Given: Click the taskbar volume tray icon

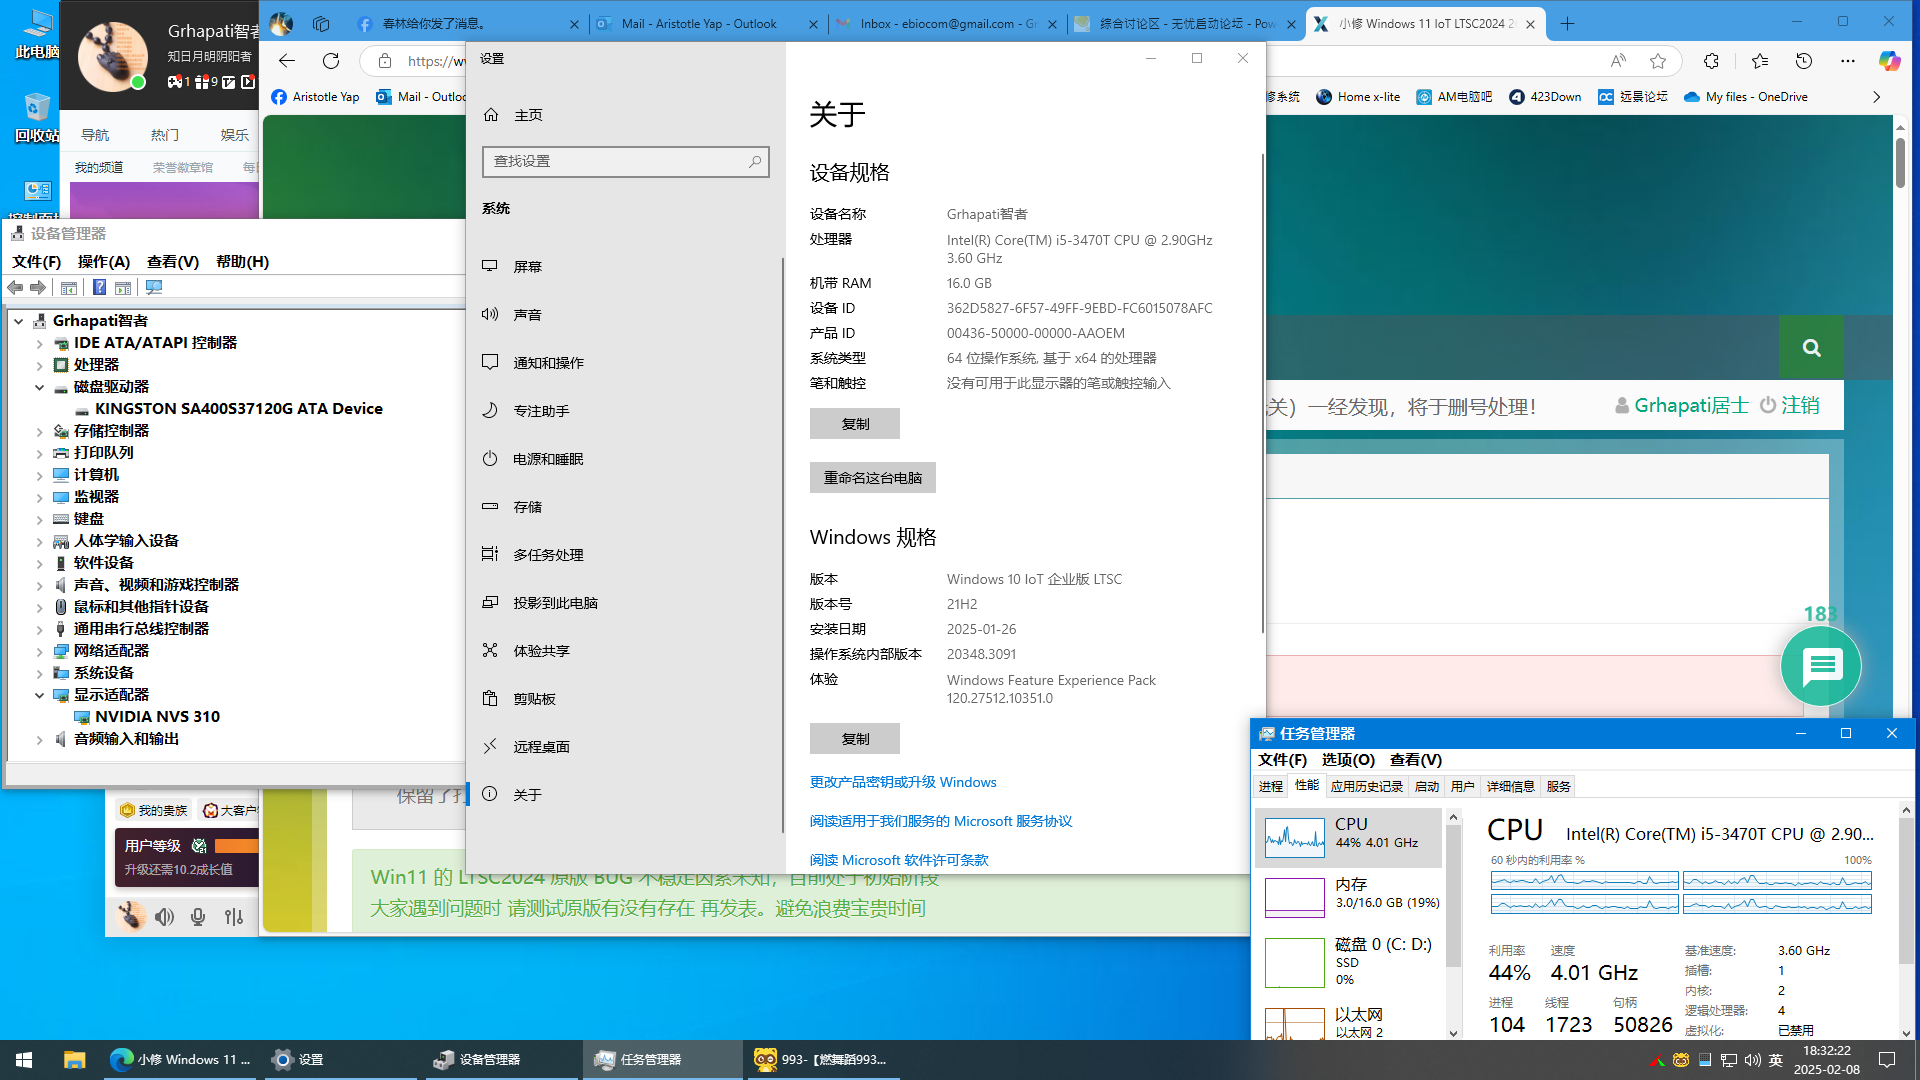Looking at the screenshot, I should pos(1752,1059).
